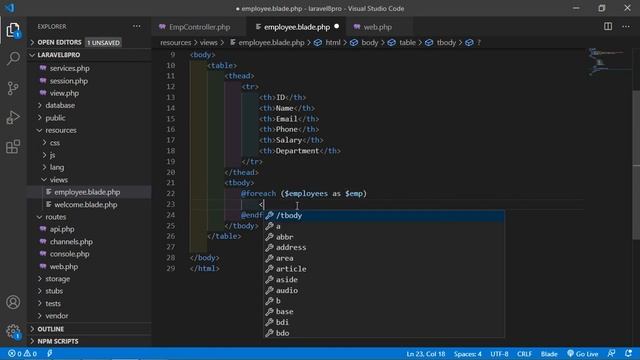Open session.php in the explorer

coord(89,81)
